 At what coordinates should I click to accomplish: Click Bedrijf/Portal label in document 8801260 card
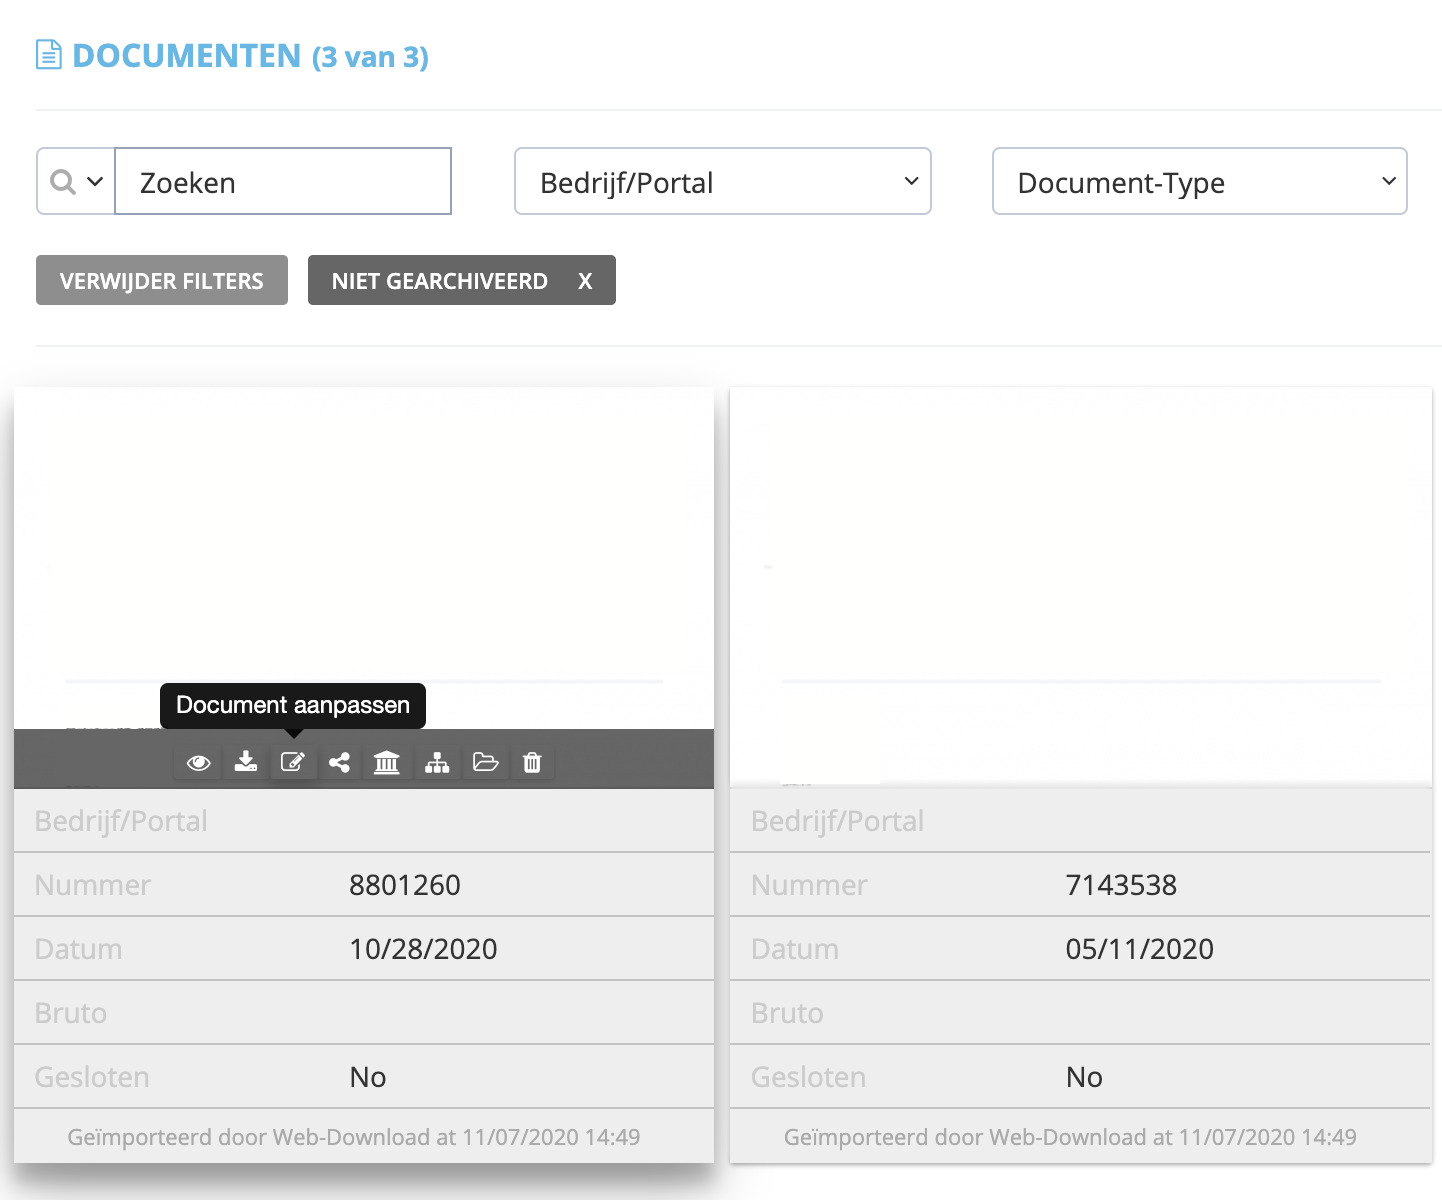[x=121, y=821]
